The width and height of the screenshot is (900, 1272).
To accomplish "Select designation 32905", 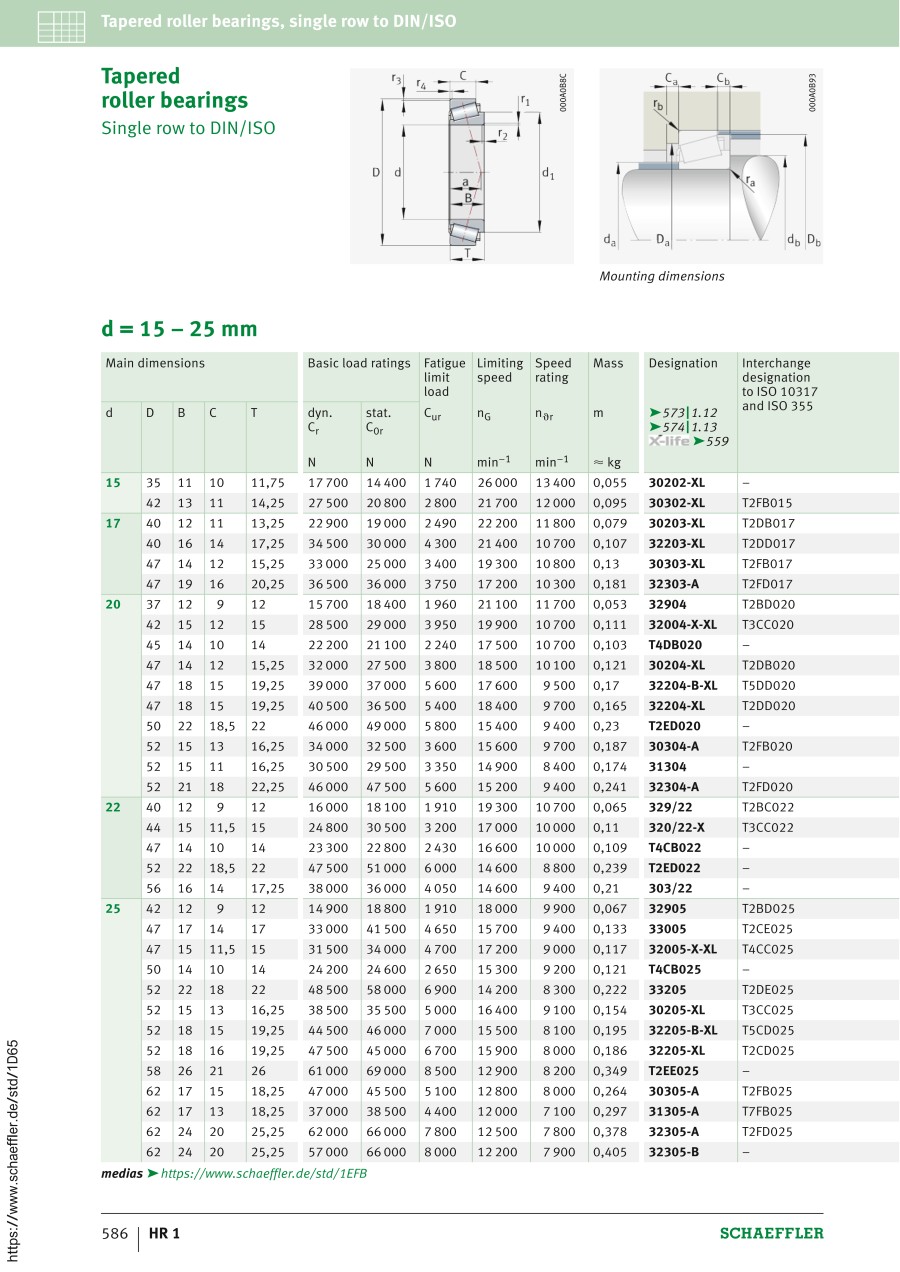I will [x=665, y=909].
